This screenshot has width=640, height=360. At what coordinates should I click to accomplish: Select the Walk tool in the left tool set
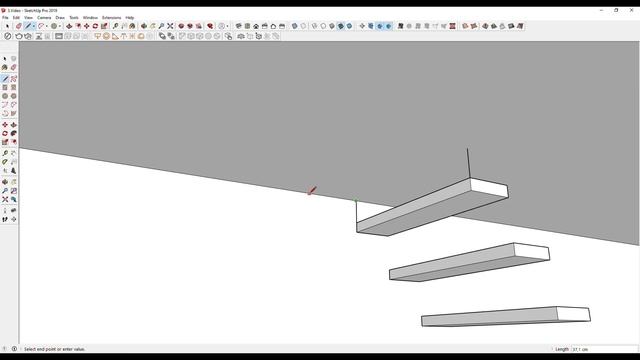pyautogui.click(x=5, y=220)
